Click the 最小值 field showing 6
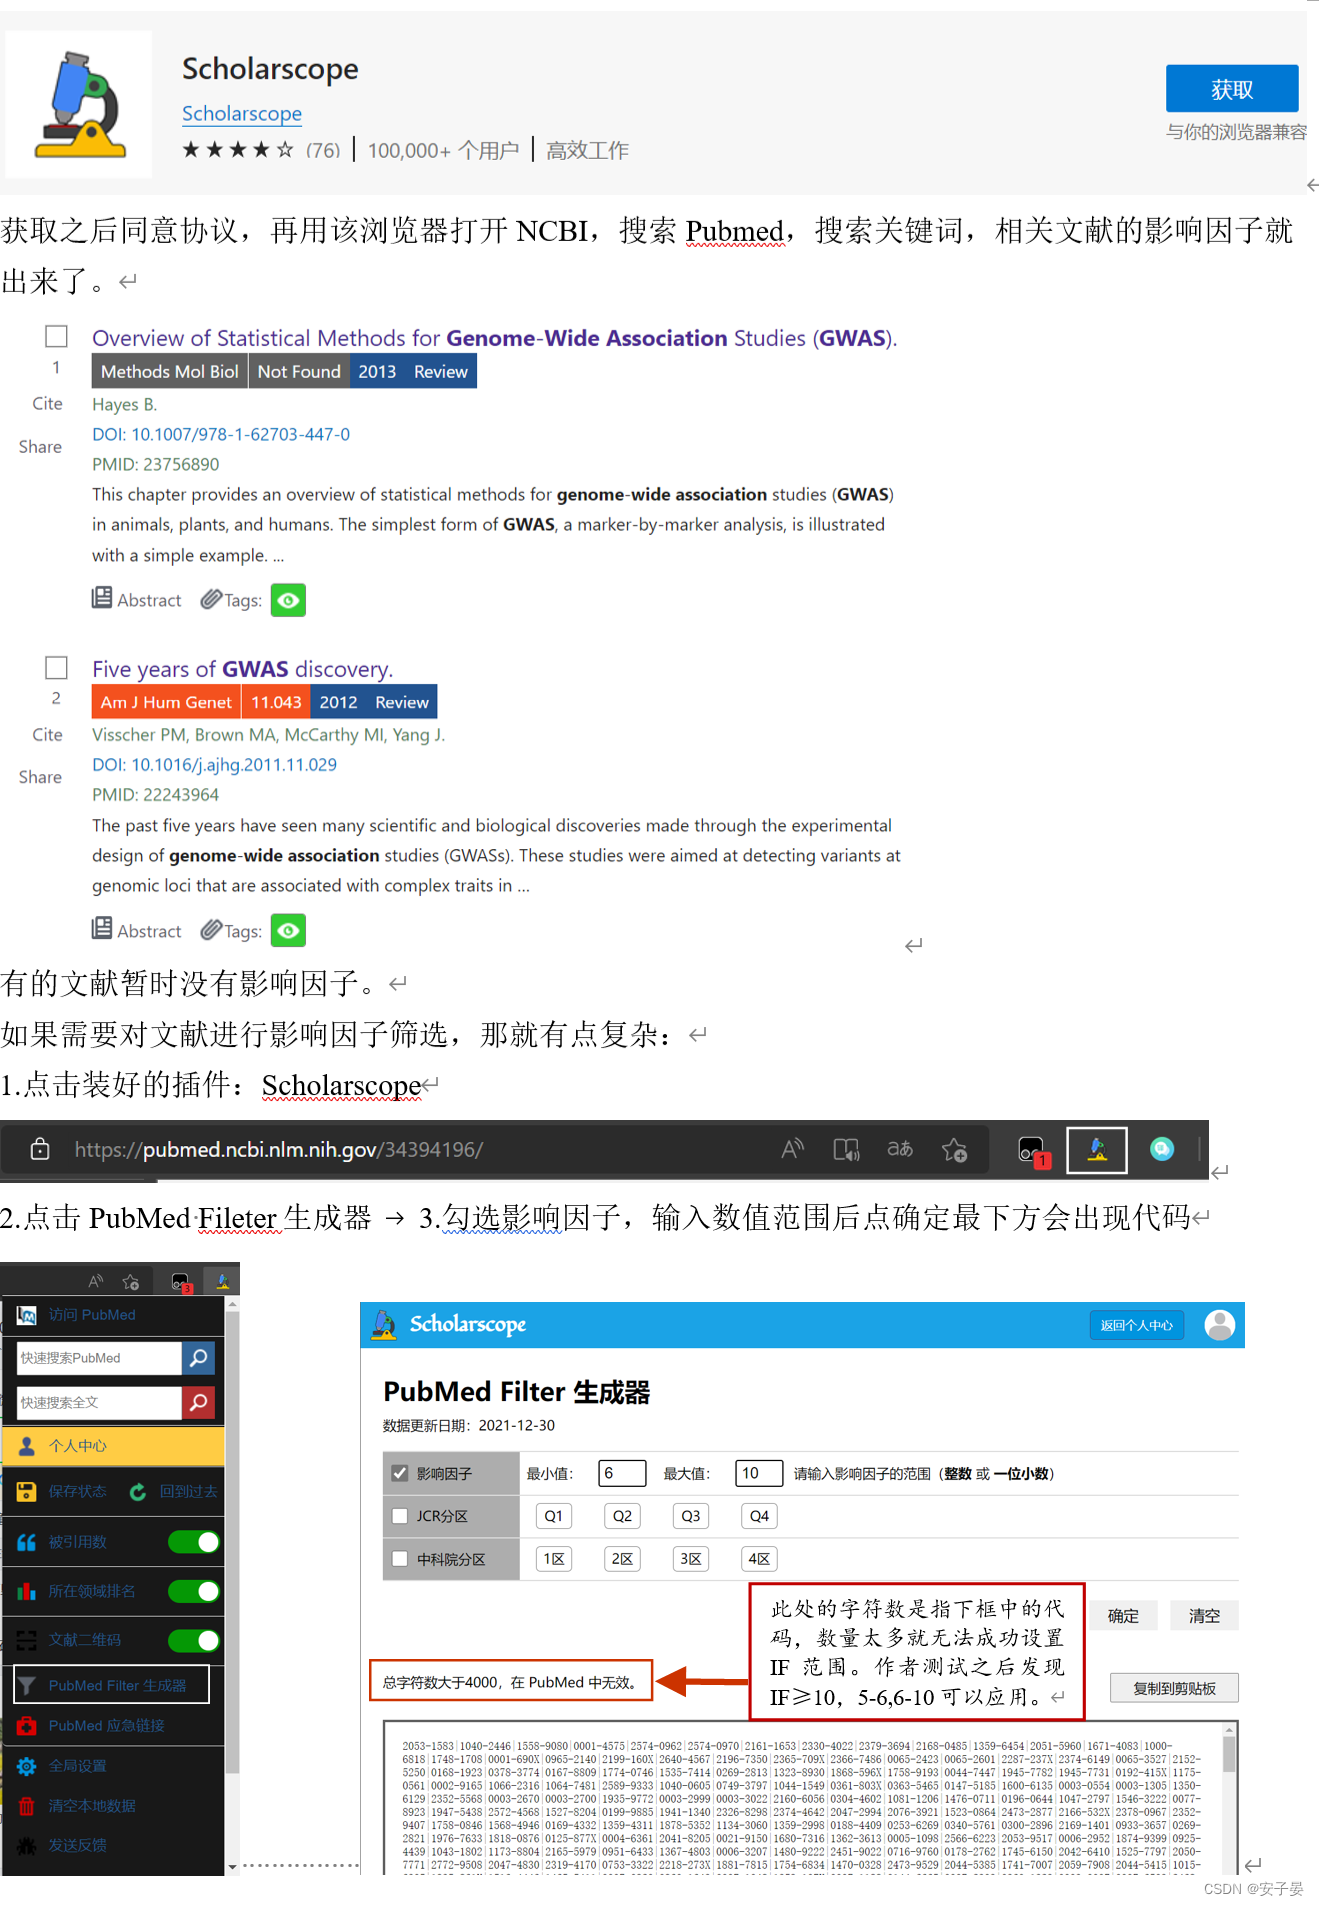1319x1906 pixels. (x=622, y=1473)
